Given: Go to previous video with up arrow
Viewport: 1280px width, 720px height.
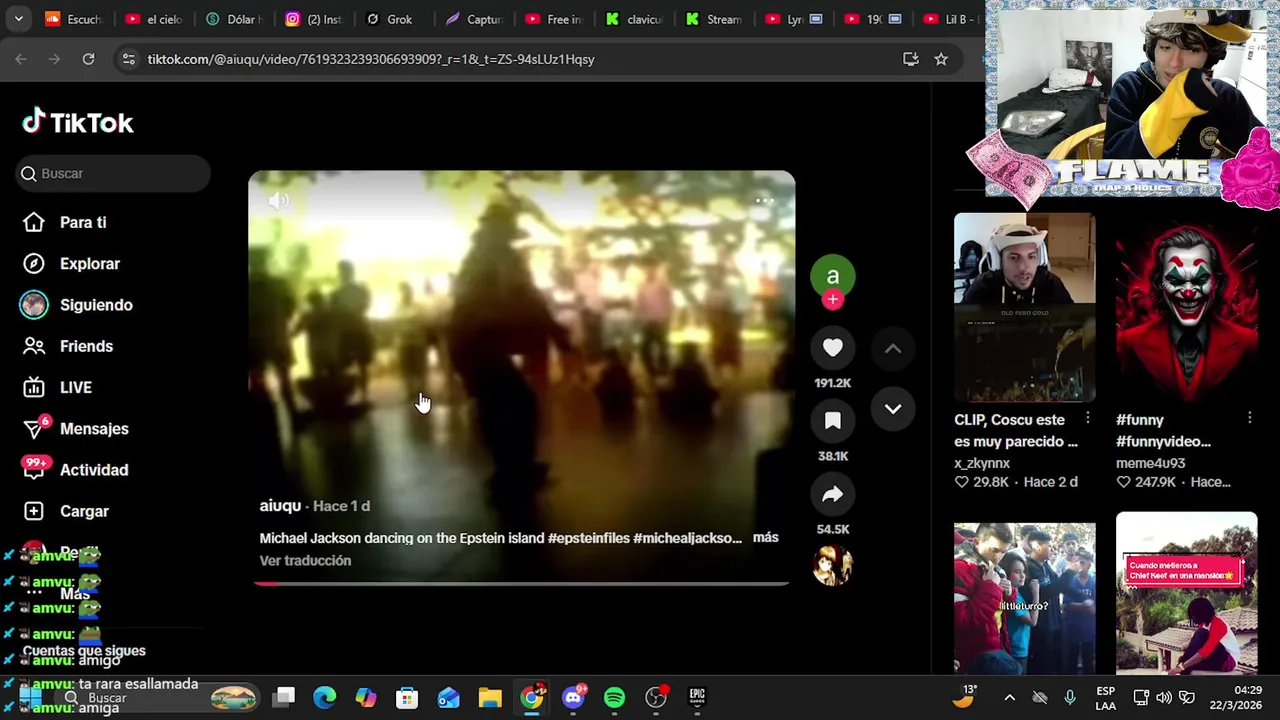Looking at the screenshot, I should tap(893, 349).
